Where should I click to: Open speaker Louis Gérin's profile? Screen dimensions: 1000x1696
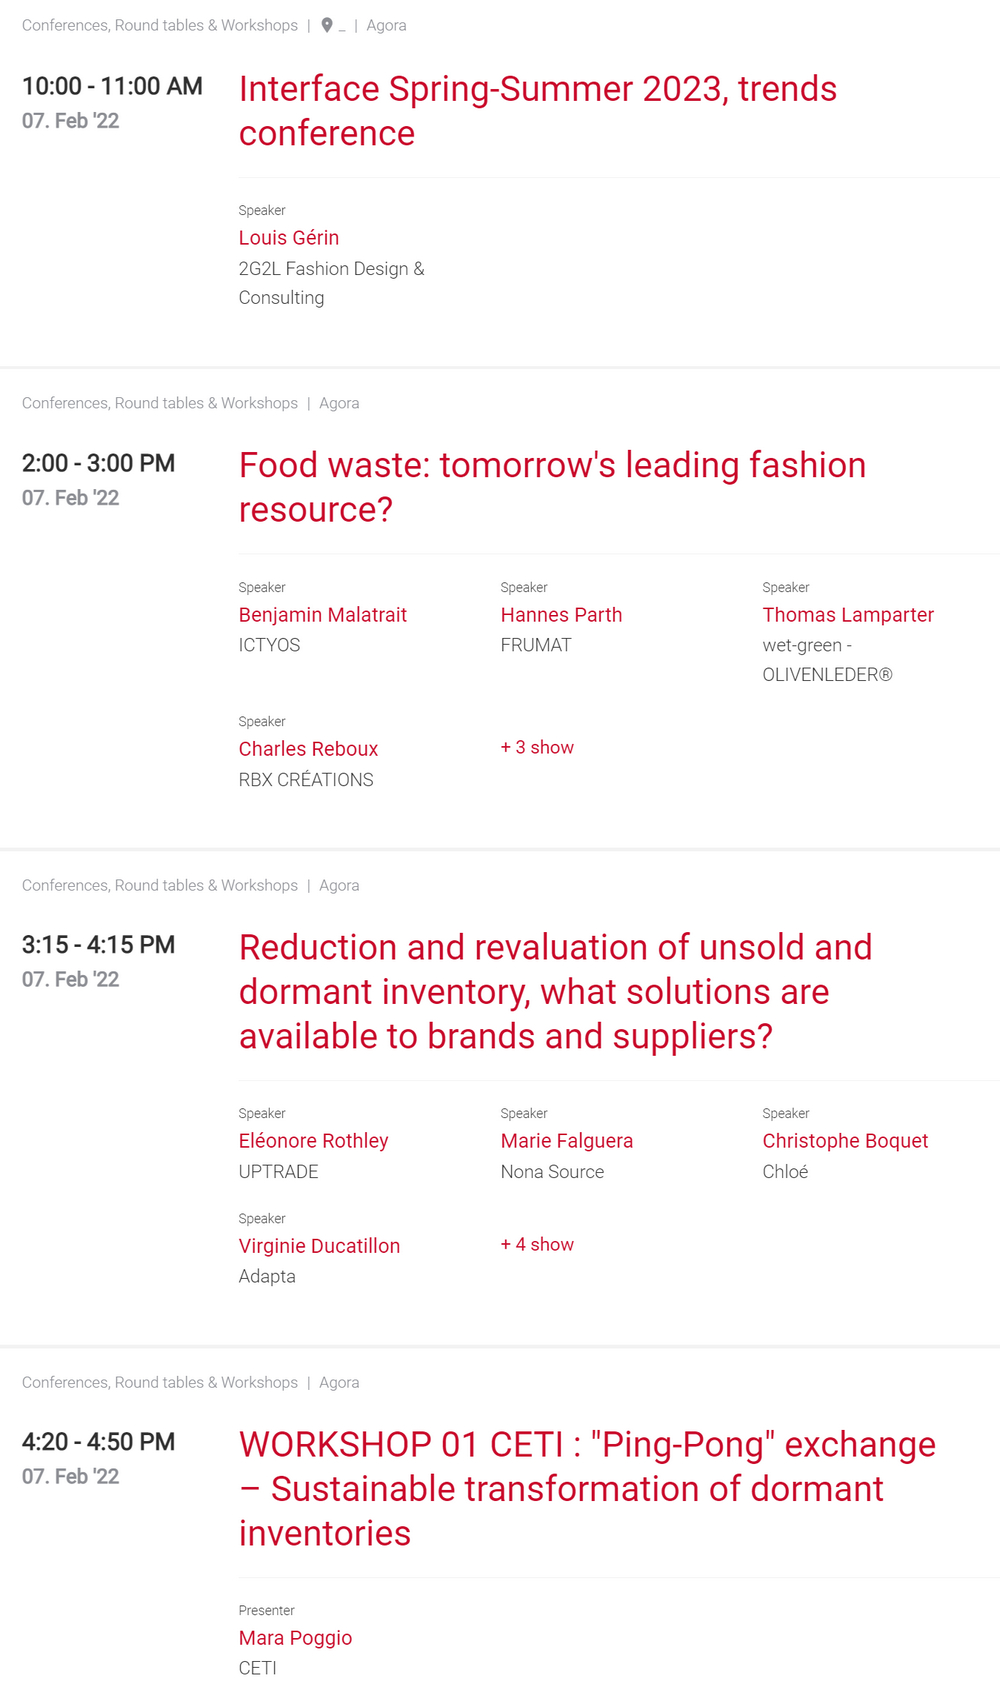click(289, 238)
